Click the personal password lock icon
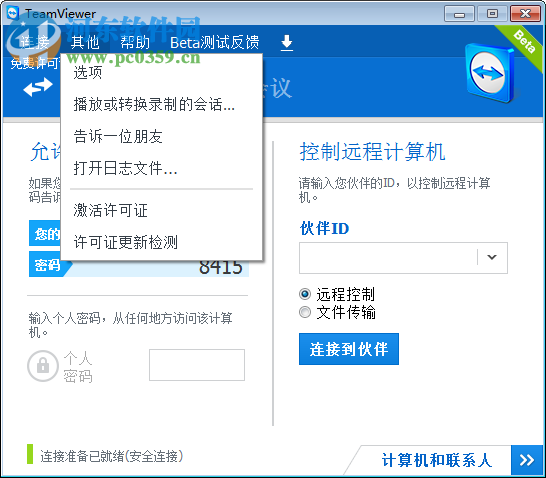The width and height of the screenshot is (546, 478). click(x=42, y=366)
